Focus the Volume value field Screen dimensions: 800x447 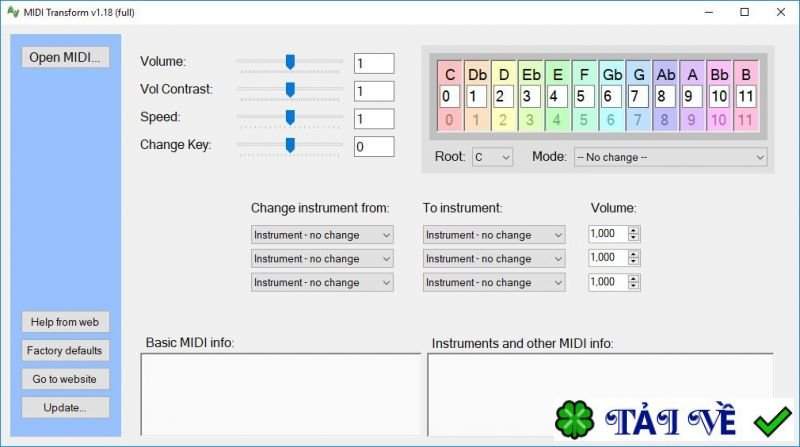coord(374,63)
